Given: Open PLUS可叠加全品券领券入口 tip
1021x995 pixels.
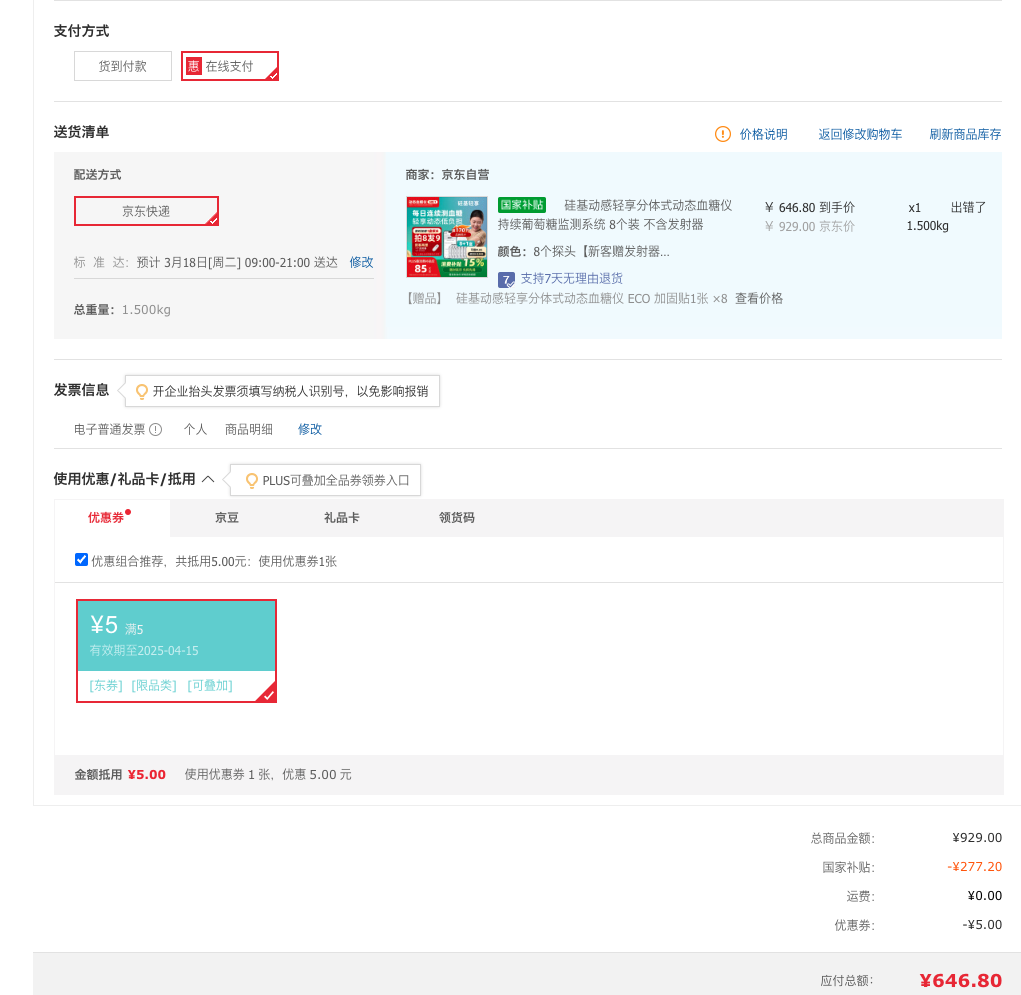Looking at the screenshot, I should pos(336,481).
